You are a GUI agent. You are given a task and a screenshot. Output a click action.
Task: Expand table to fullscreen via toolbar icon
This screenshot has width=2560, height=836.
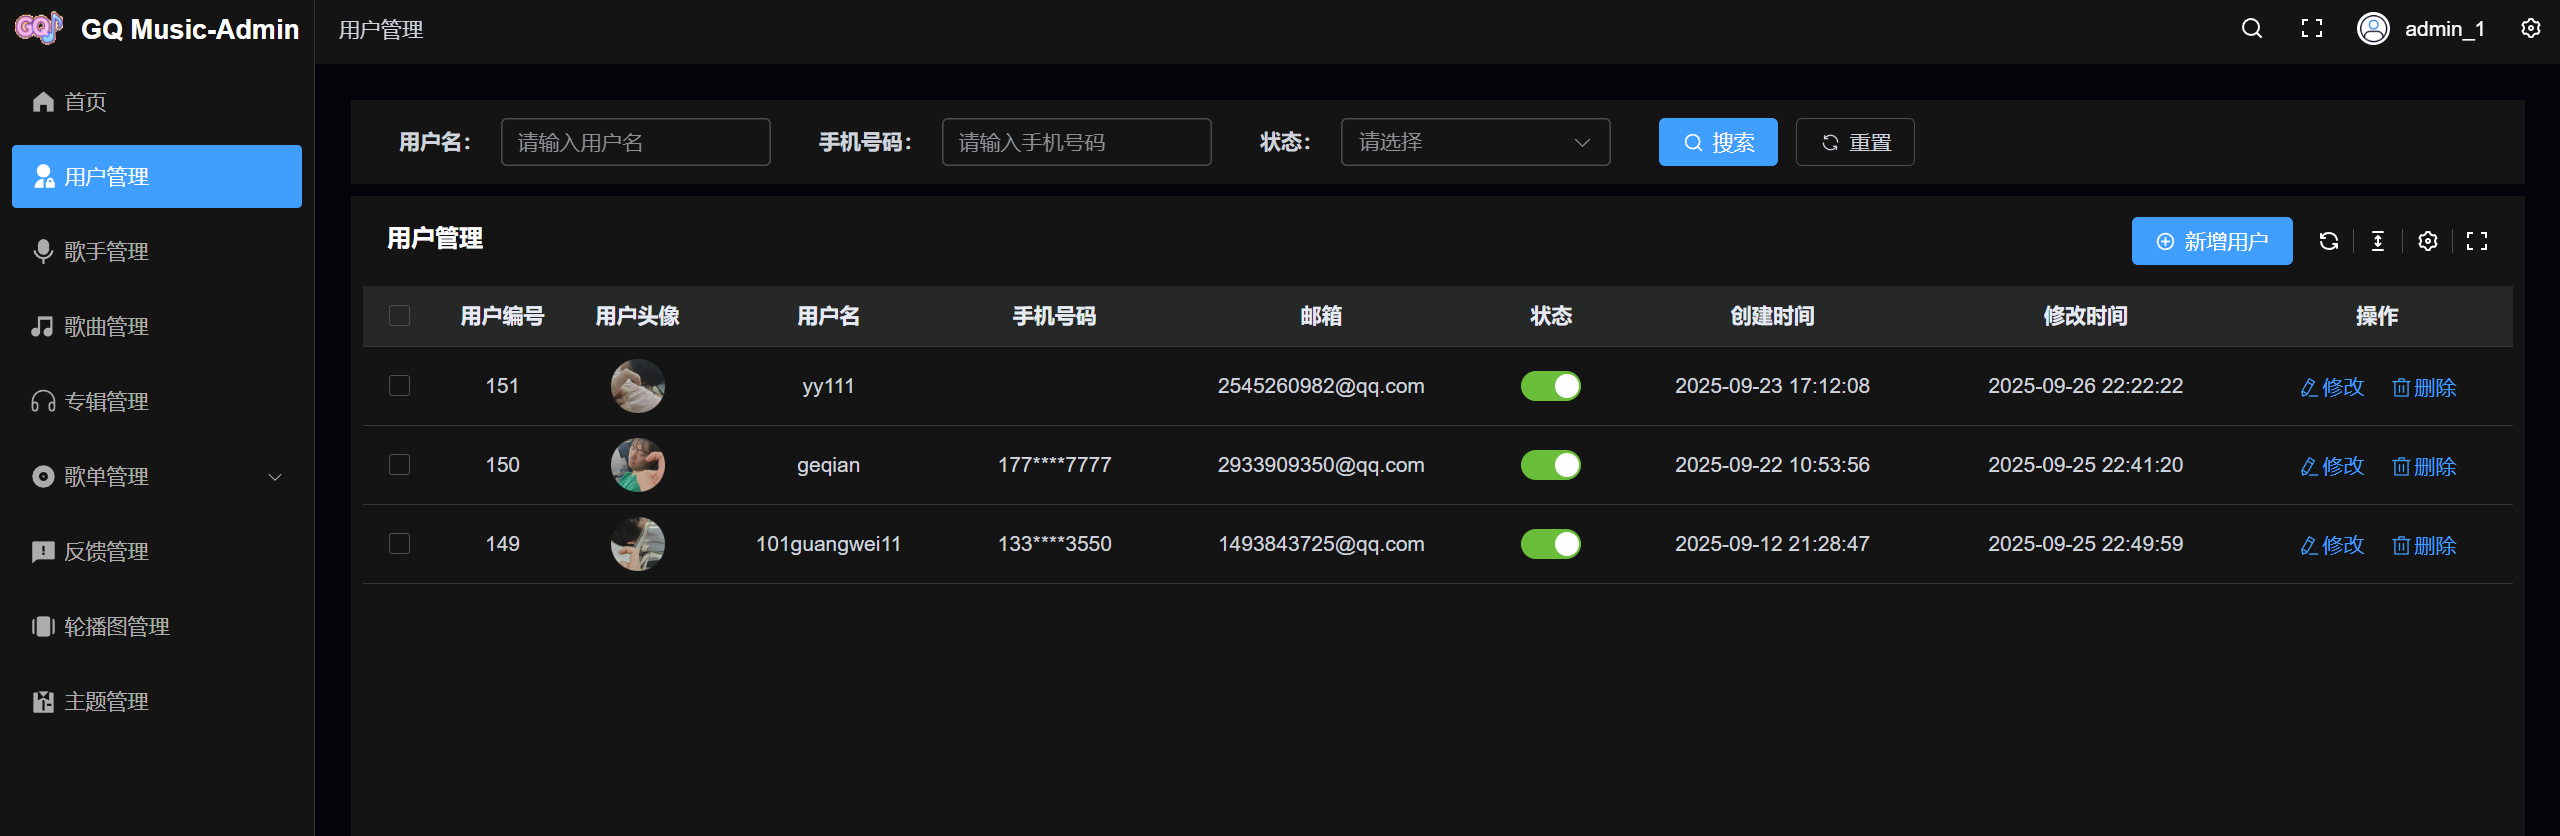(x=2476, y=241)
